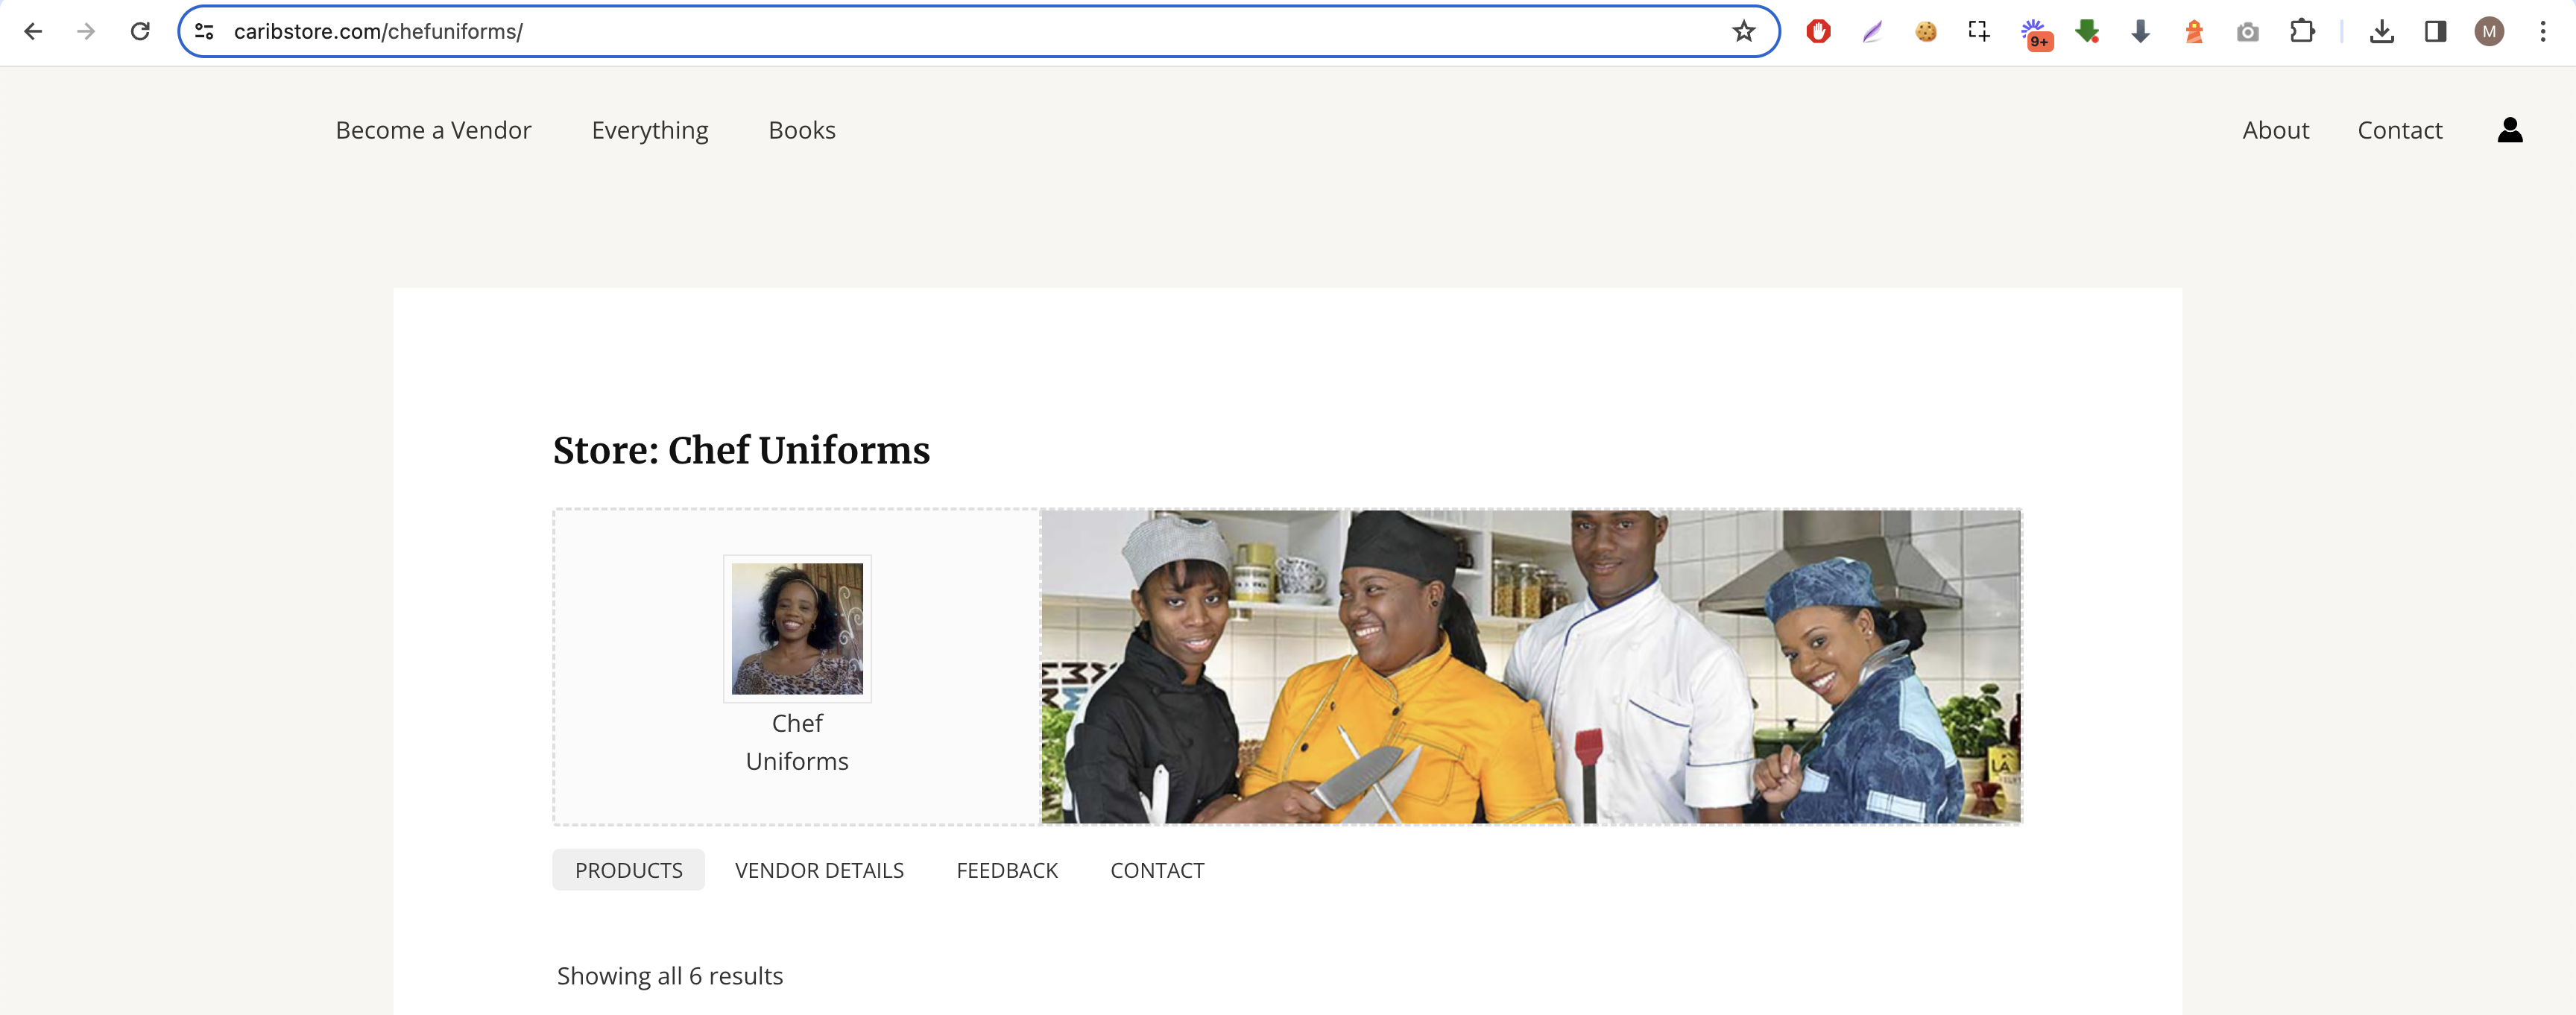Open the purple feather extension
This screenshot has width=2576, height=1015.
[x=1872, y=31]
